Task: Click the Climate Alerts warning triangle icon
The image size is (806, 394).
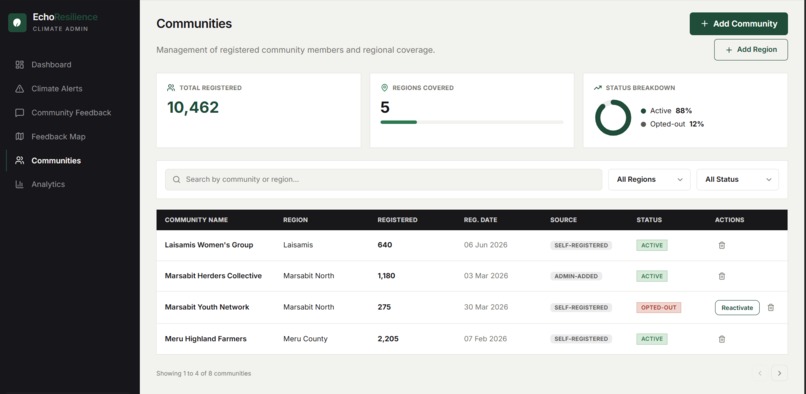Action: coord(20,88)
